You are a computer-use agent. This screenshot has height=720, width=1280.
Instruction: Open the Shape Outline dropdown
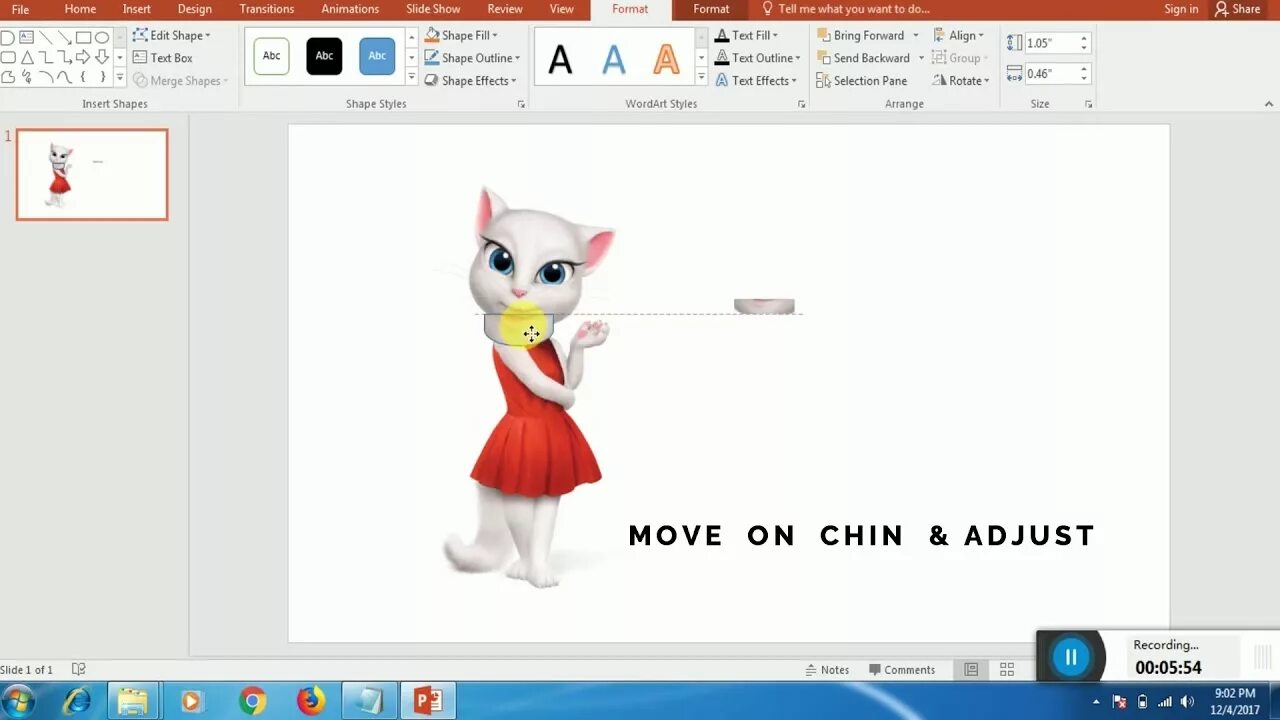click(472, 58)
